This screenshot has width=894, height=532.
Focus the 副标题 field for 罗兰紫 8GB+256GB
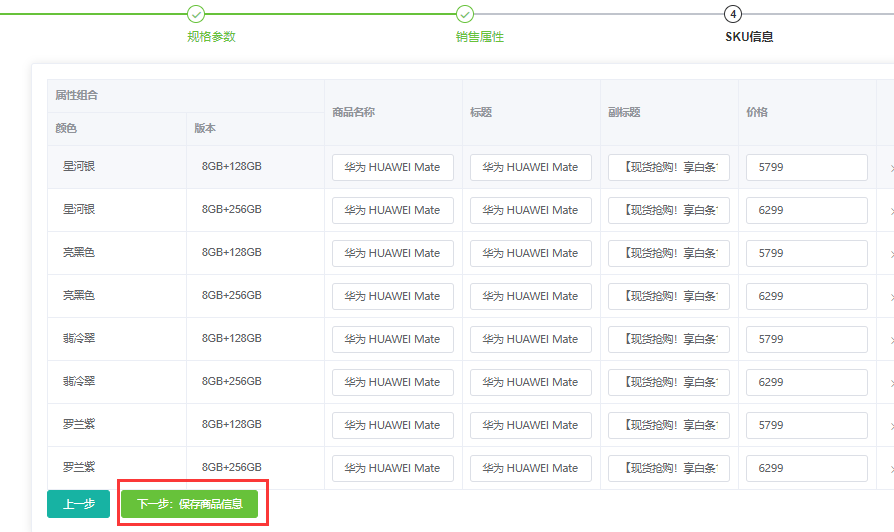(x=669, y=468)
